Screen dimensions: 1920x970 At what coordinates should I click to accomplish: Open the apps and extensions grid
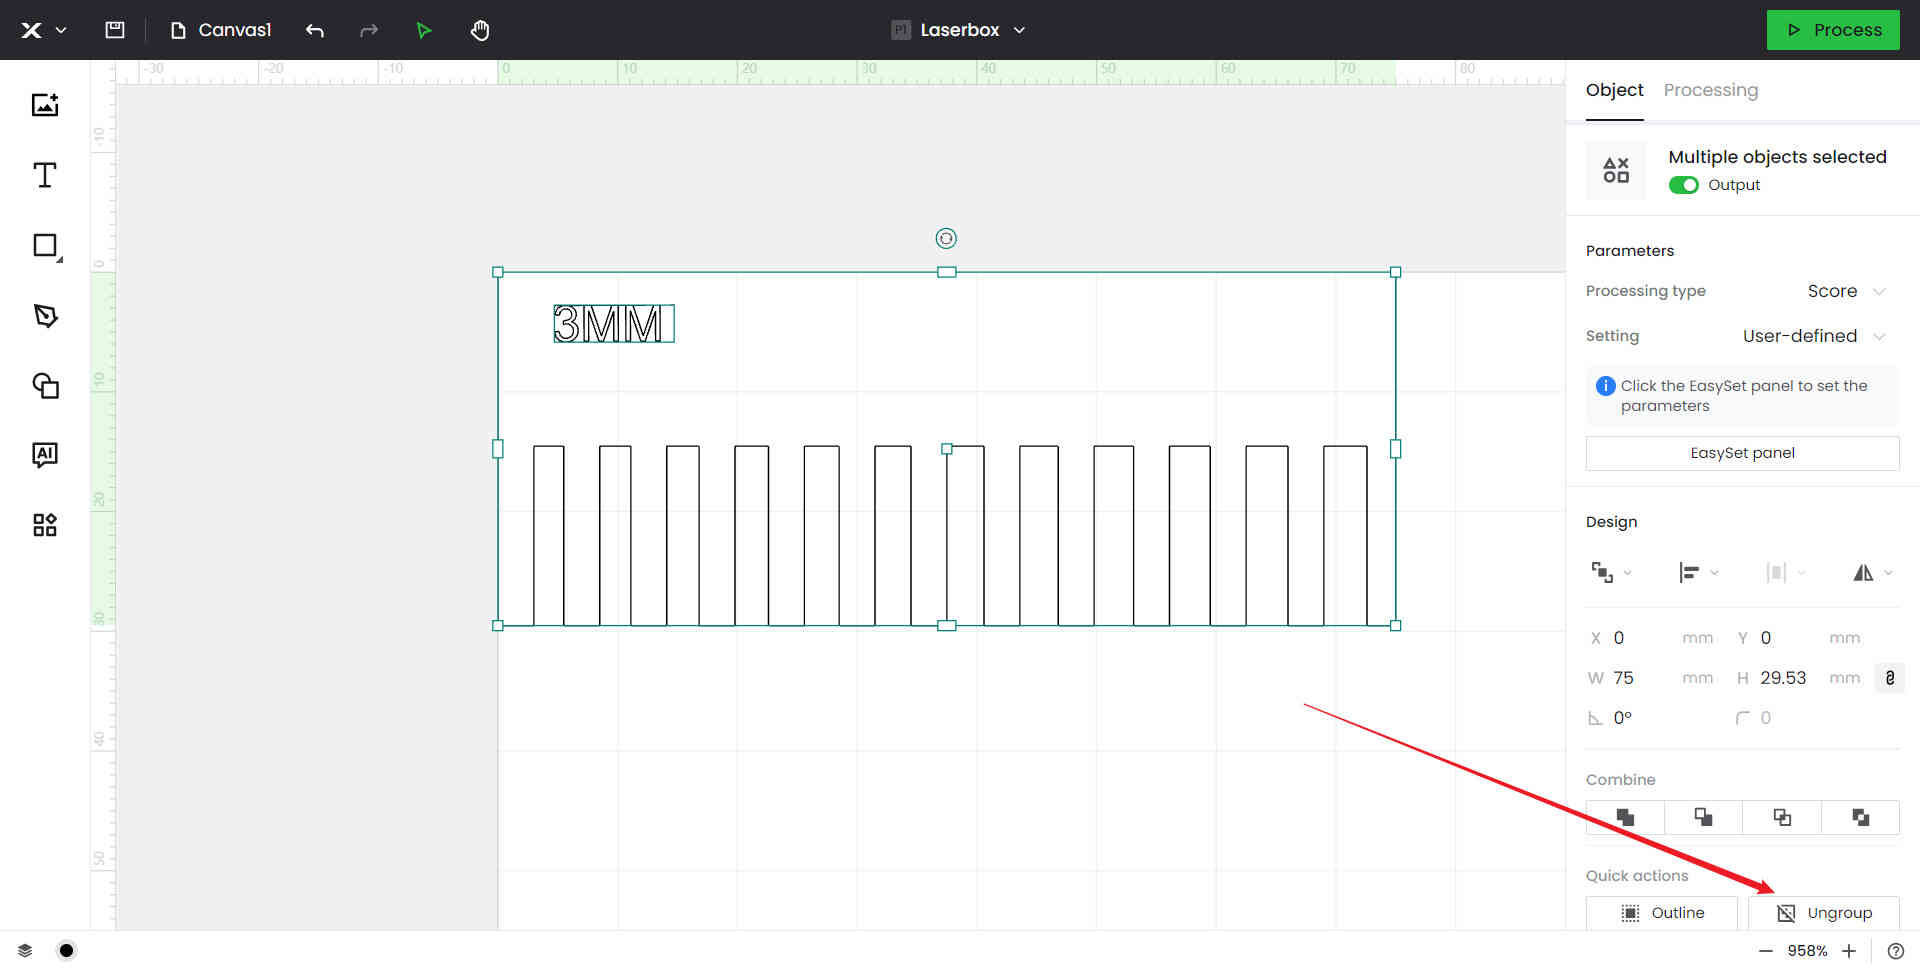[45, 525]
